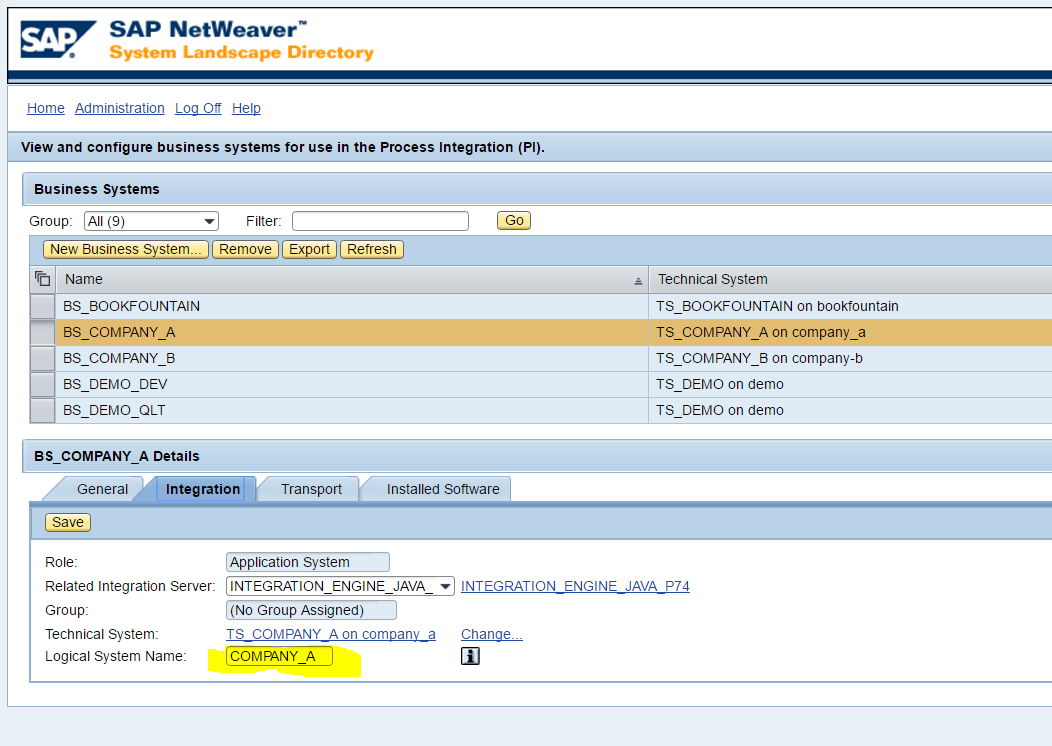Click TS_DEMO cell in BS_DEMO_QLT row

pos(851,410)
